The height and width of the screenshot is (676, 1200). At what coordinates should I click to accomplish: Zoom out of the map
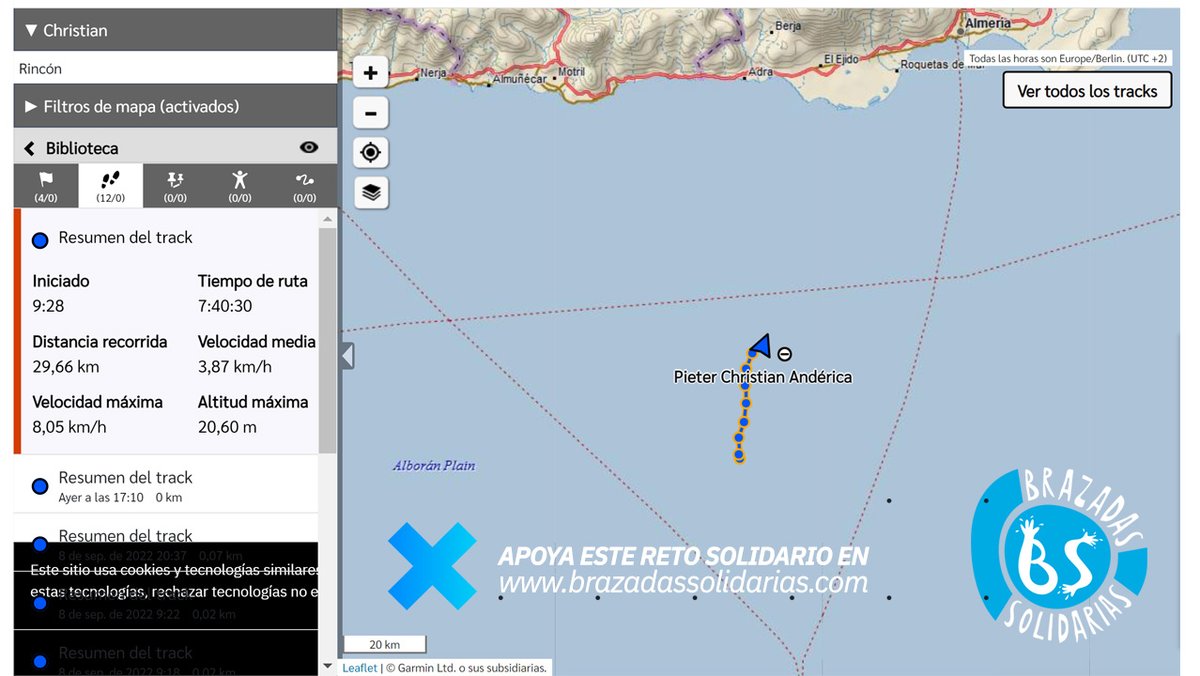[371, 113]
